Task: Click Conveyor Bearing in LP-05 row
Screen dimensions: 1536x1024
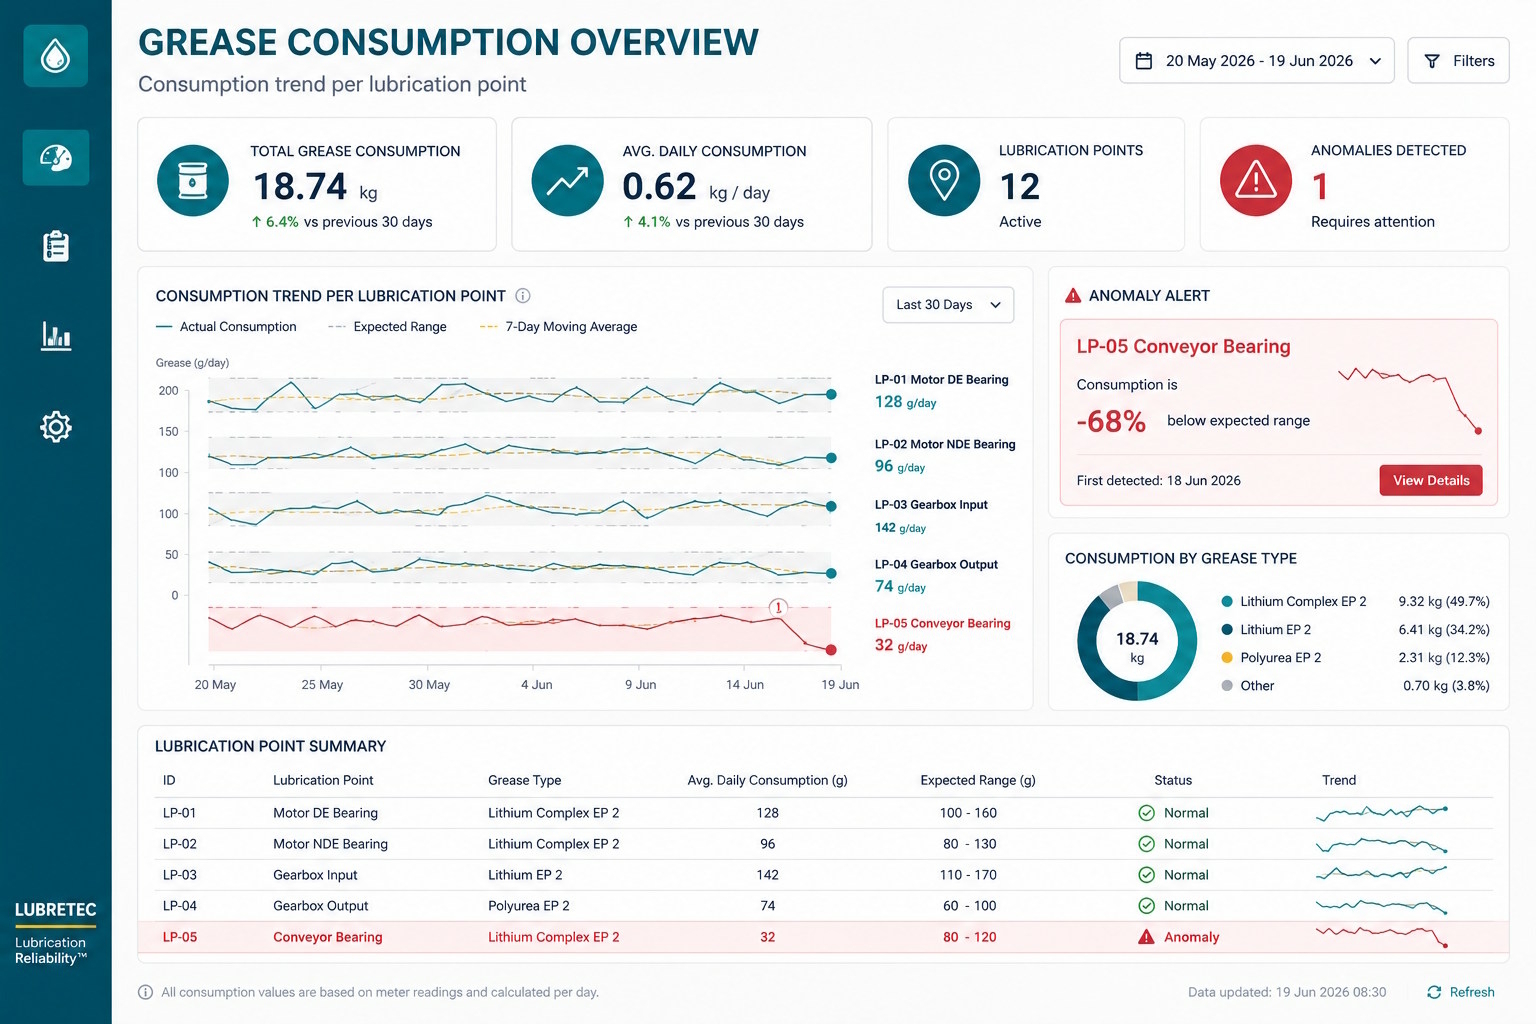Action: click(x=328, y=937)
